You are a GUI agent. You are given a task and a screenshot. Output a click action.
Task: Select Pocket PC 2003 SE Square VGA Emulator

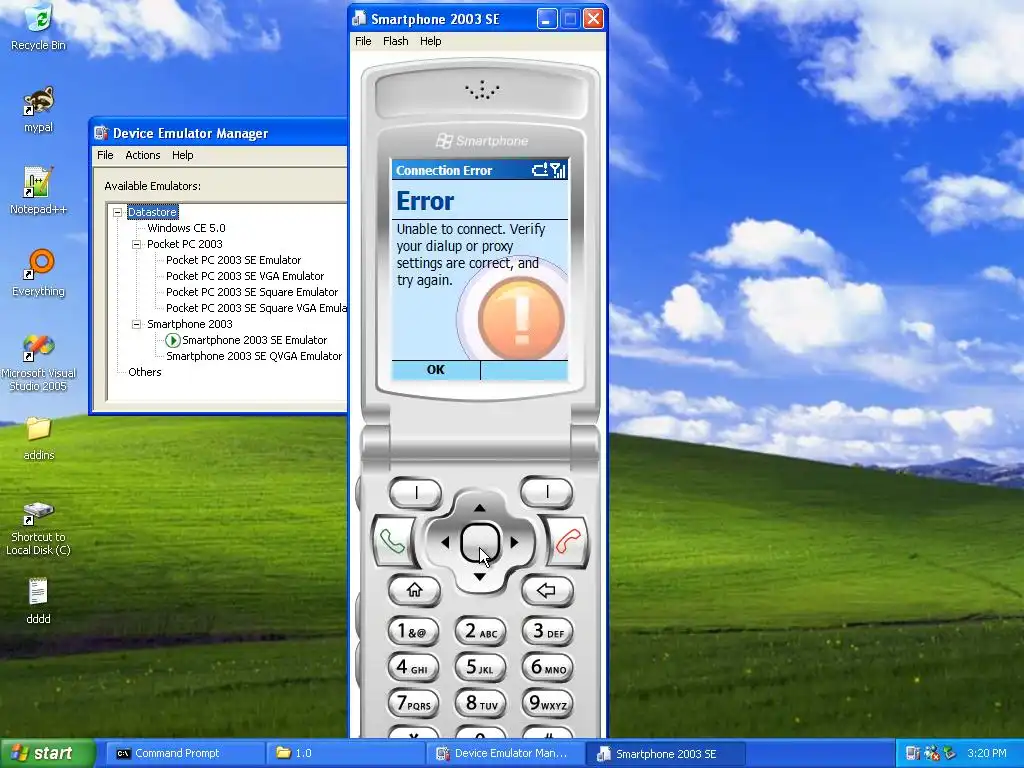tap(256, 308)
